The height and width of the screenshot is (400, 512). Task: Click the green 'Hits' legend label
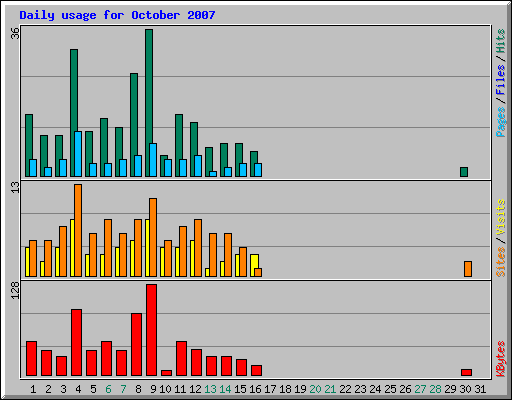click(501, 41)
